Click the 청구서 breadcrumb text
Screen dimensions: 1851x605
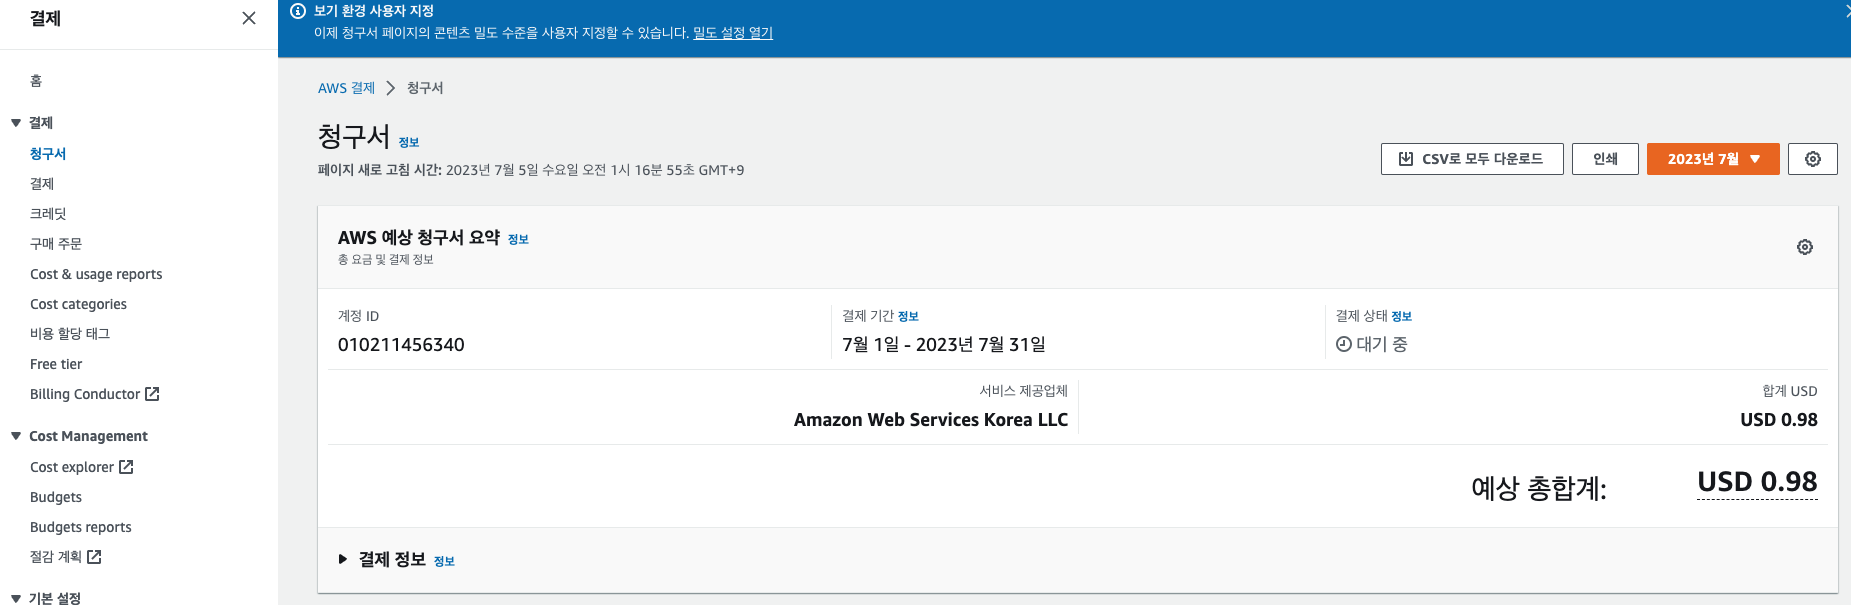[x=425, y=88]
